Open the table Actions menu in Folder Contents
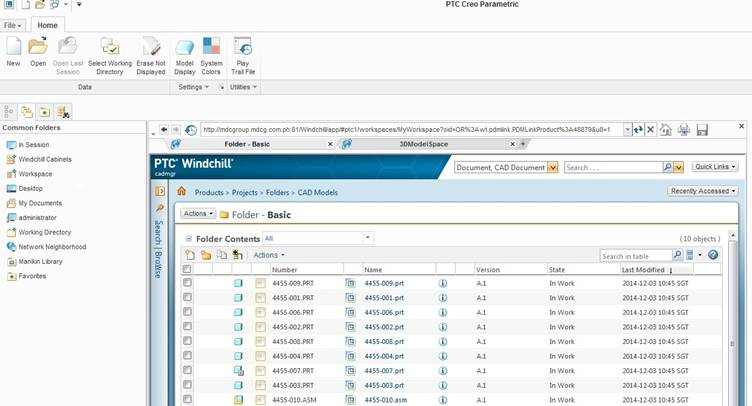This screenshot has width=752, height=406. click(x=269, y=255)
